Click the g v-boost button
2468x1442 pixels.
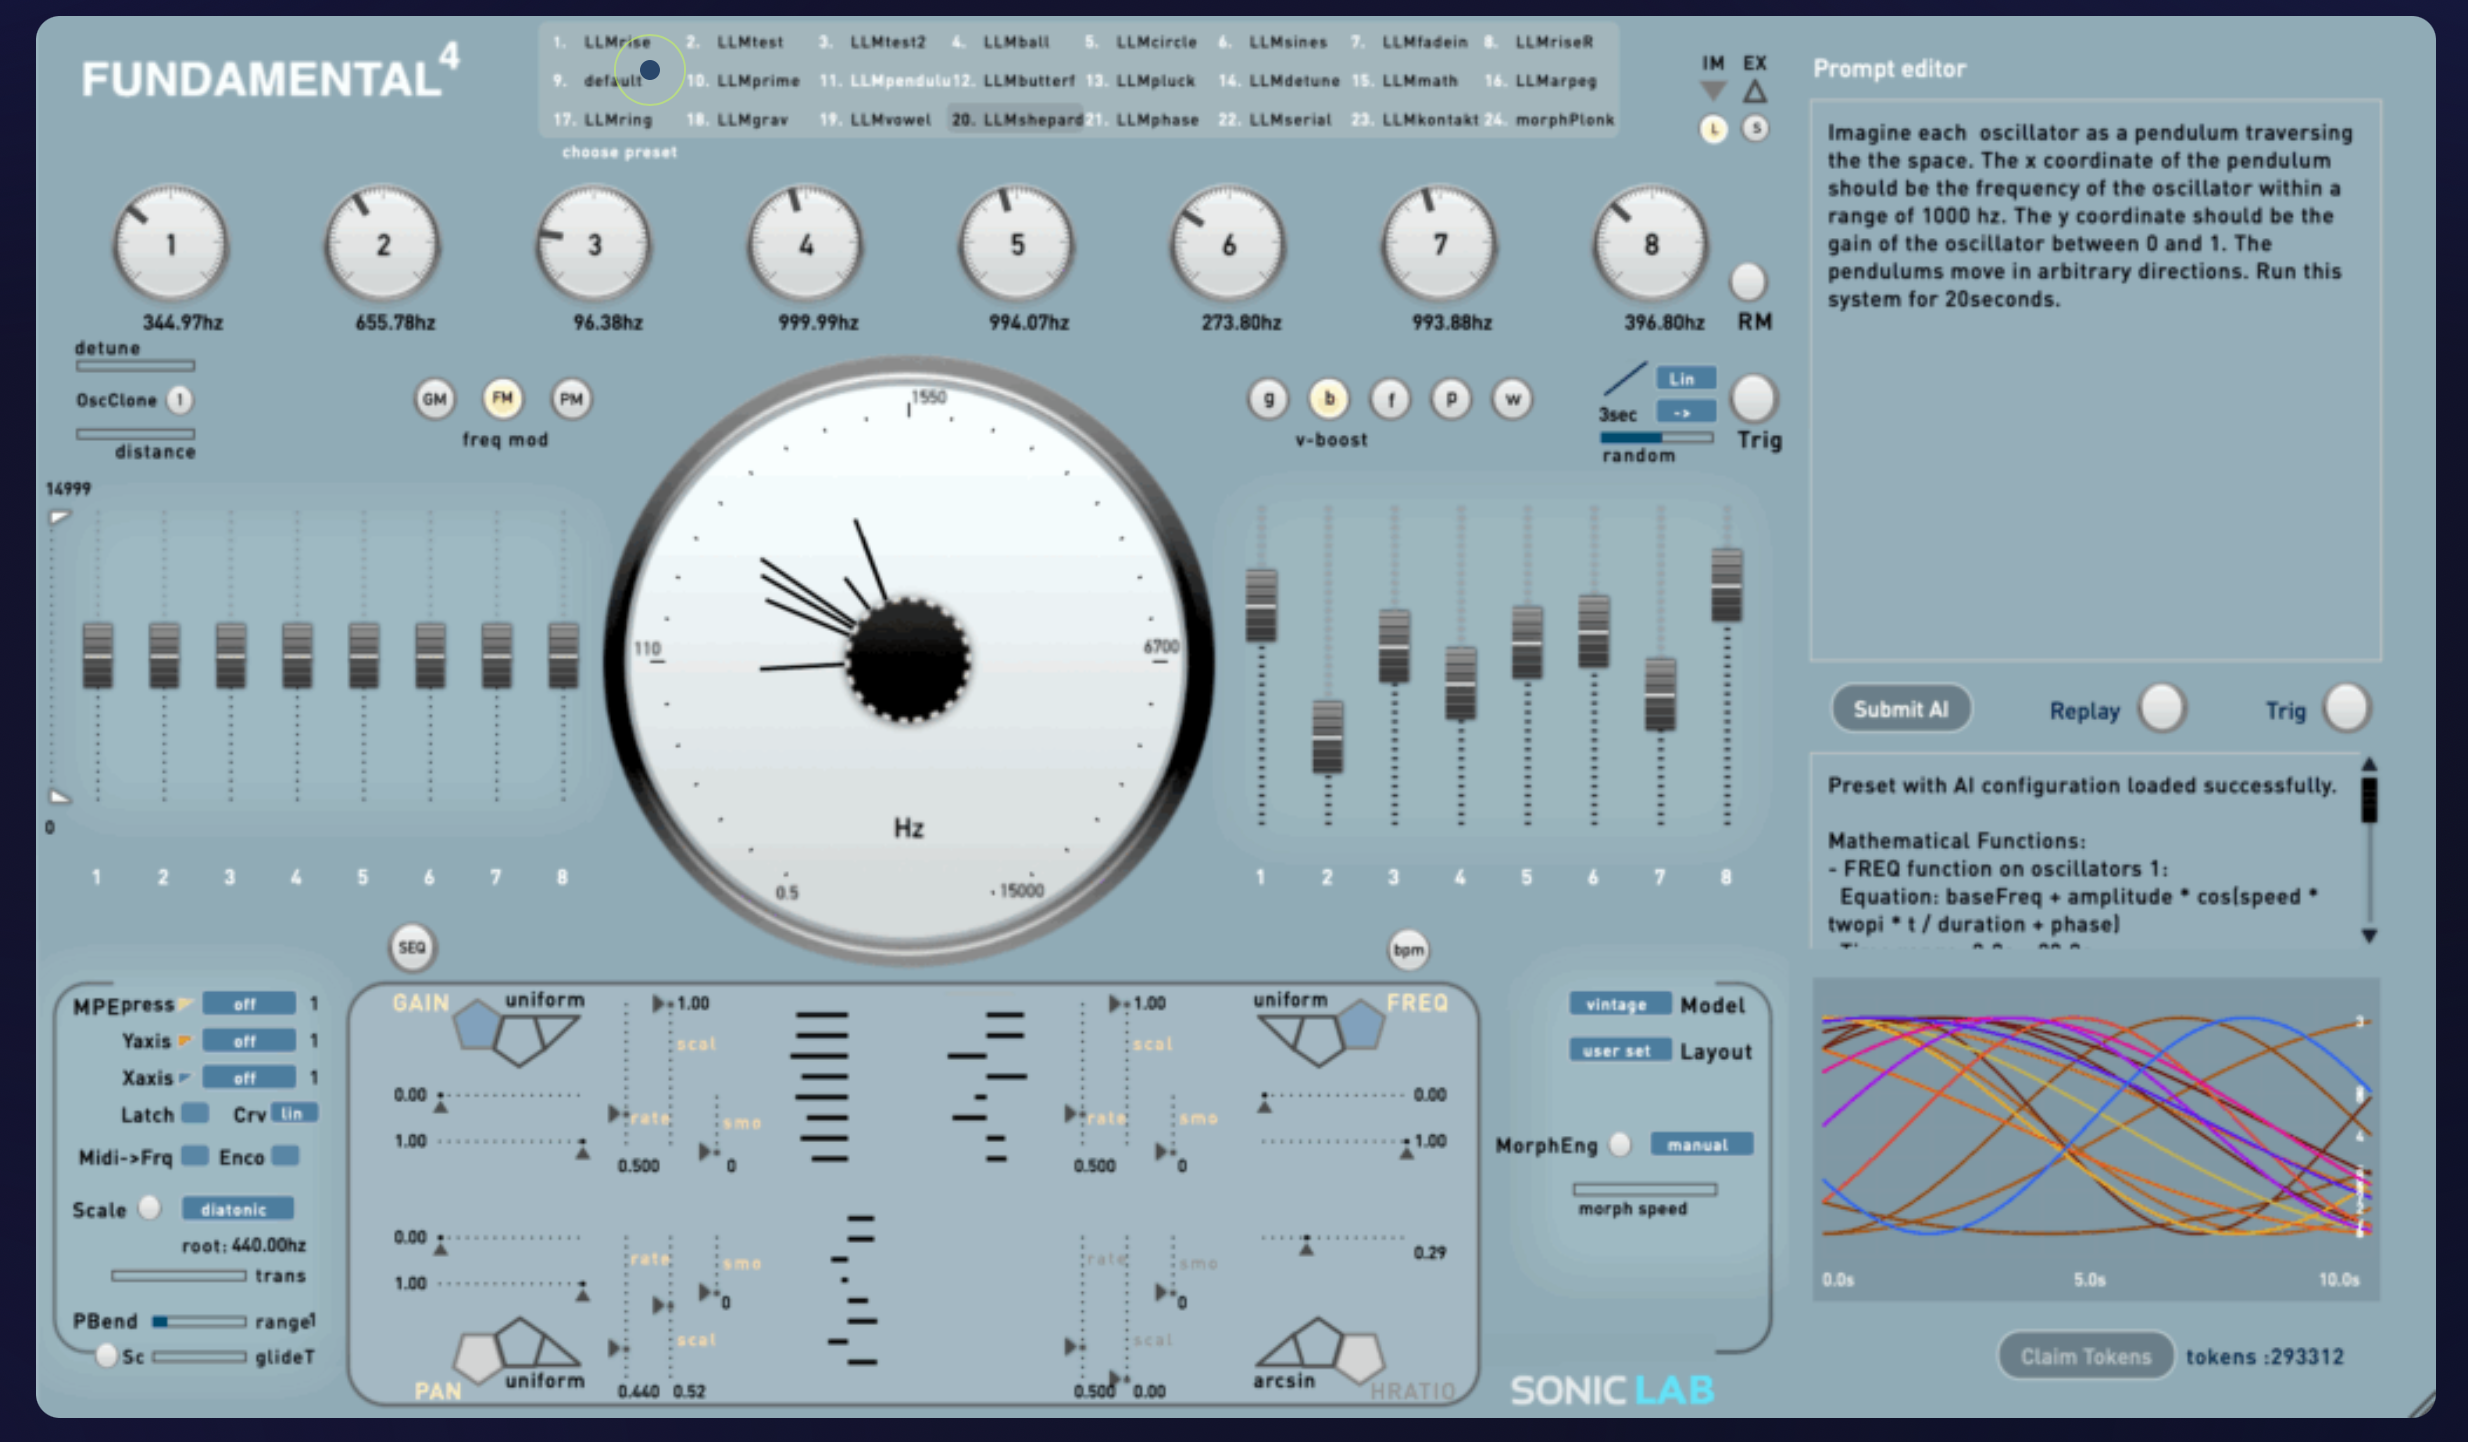[1268, 399]
